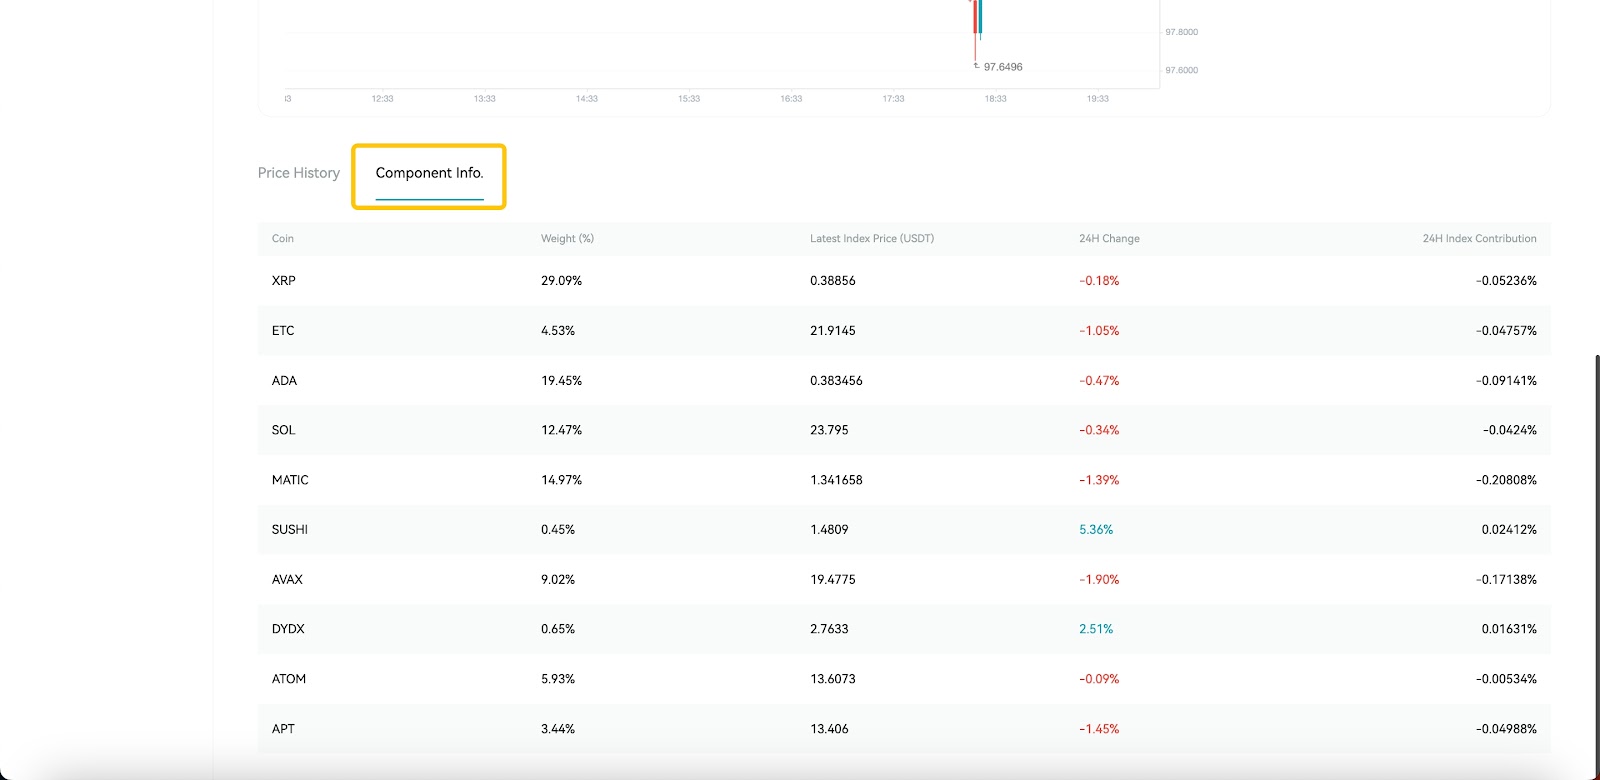Click DYDX index price 2.7633
The image size is (1600, 780).
tap(829, 629)
